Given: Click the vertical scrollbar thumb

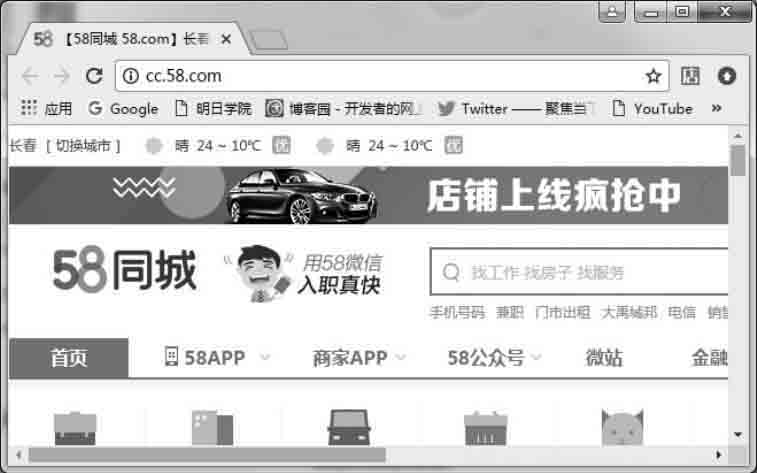Looking at the screenshot, I should (x=738, y=160).
